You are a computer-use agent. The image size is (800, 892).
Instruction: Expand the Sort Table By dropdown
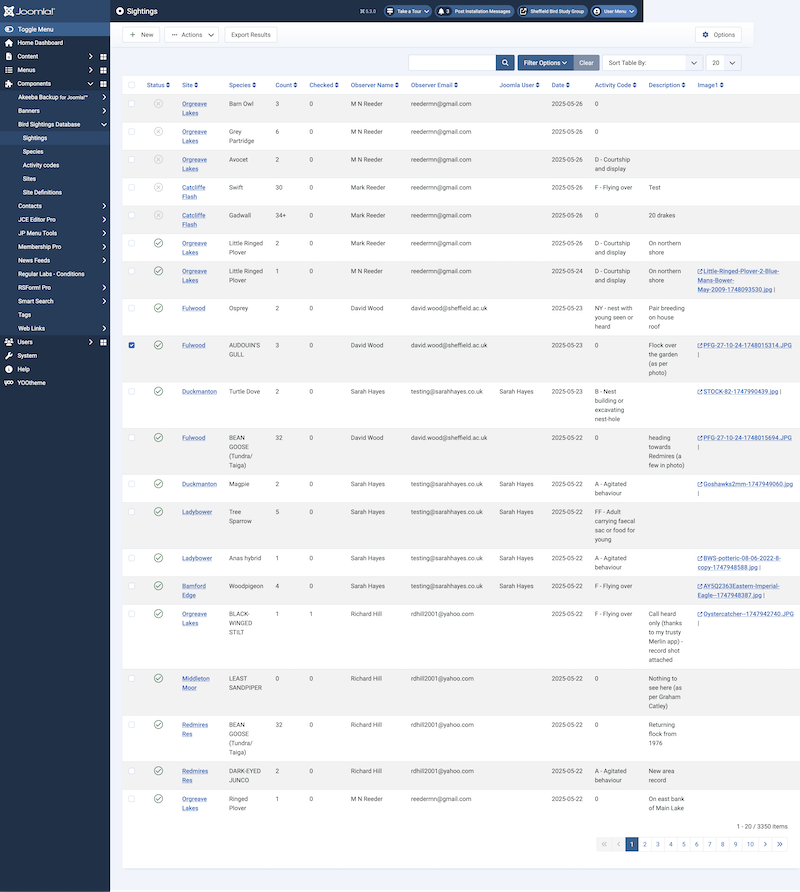pyautogui.click(x=651, y=62)
